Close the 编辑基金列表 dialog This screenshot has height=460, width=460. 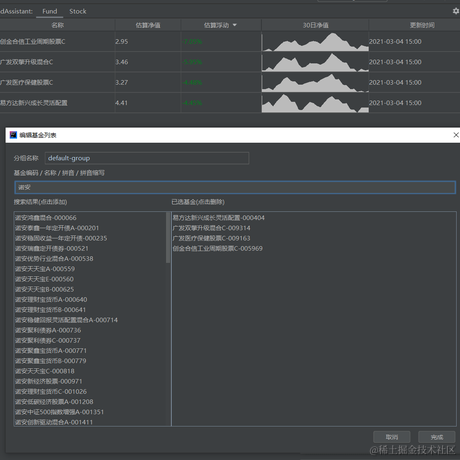pyautogui.click(x=456, y=135)
